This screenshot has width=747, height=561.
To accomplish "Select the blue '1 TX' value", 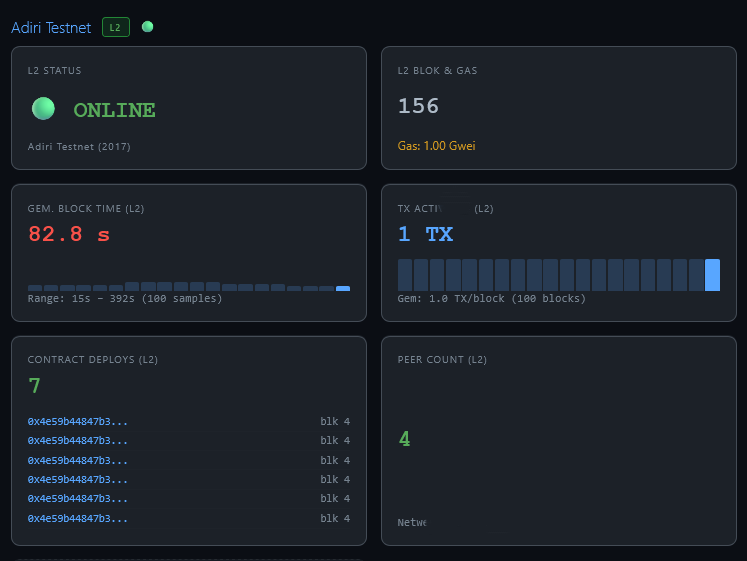I will click(425, 234).
